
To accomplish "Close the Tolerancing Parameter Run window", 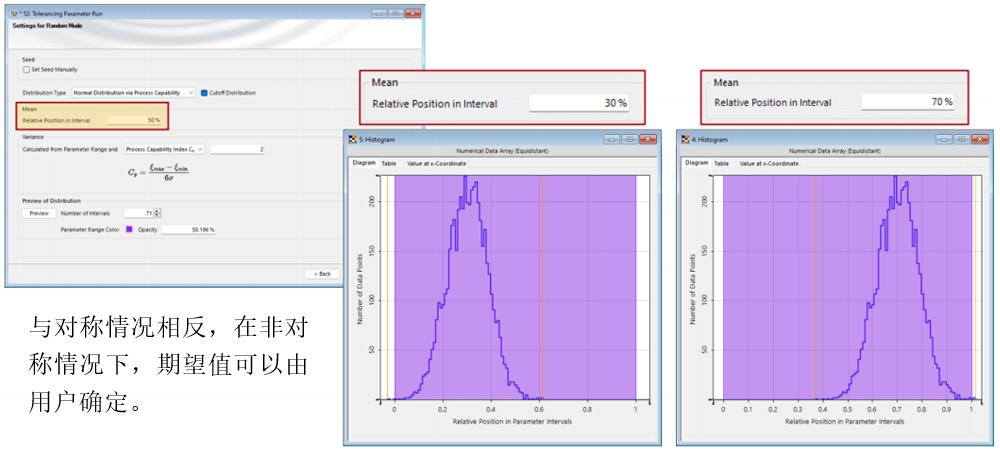I will [413, 13].
